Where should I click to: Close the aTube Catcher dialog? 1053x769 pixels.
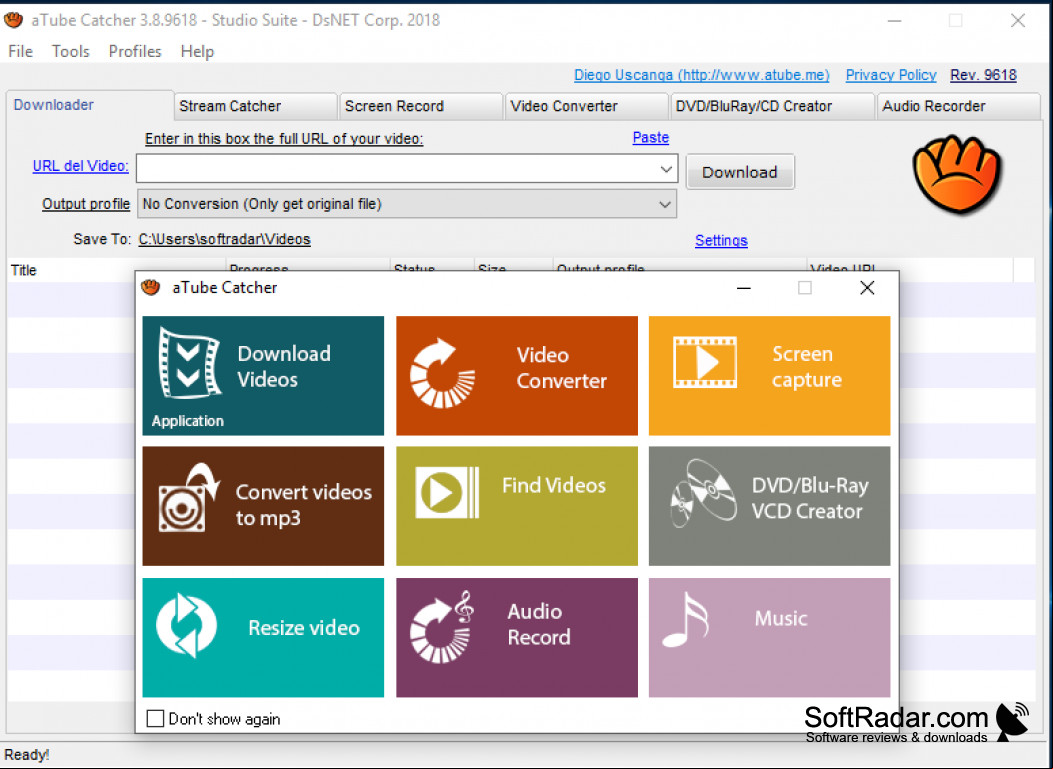(x=867, y=288)
